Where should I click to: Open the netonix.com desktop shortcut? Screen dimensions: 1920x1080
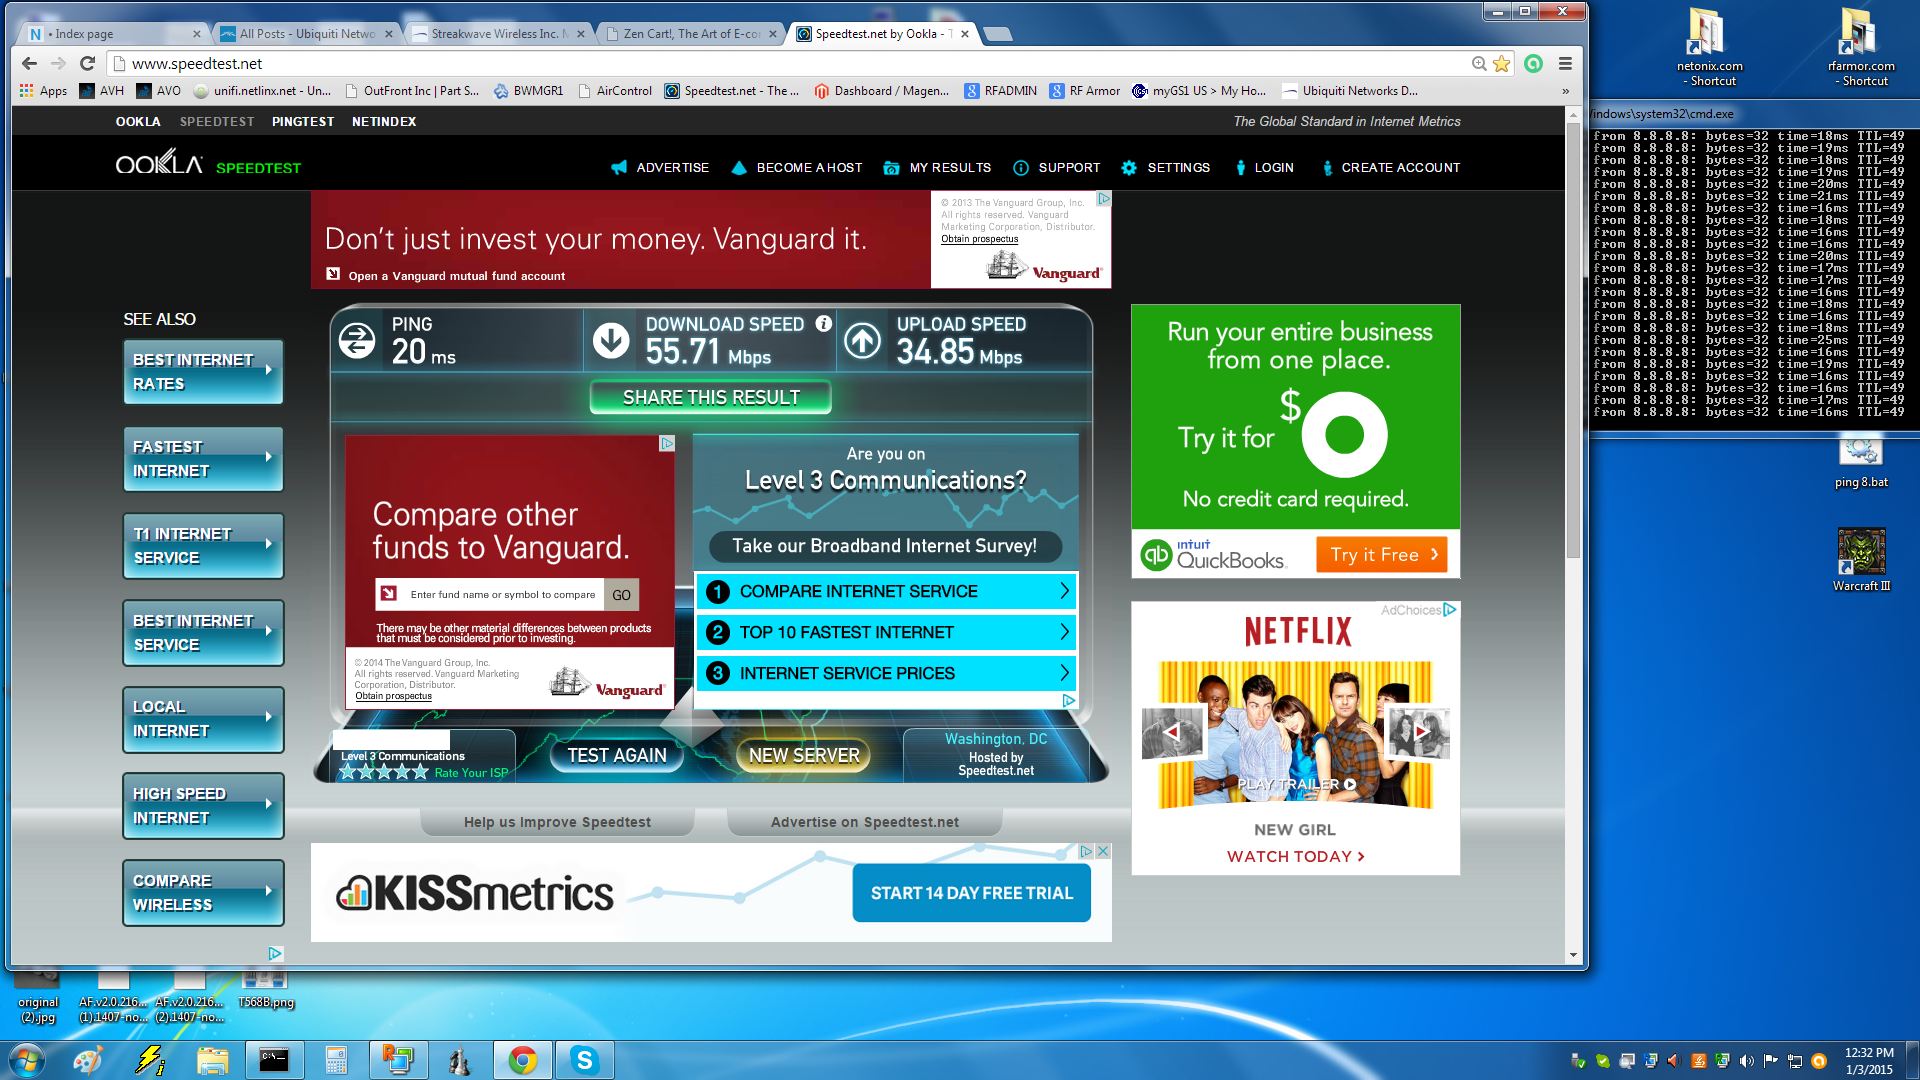click(1709, 48)
